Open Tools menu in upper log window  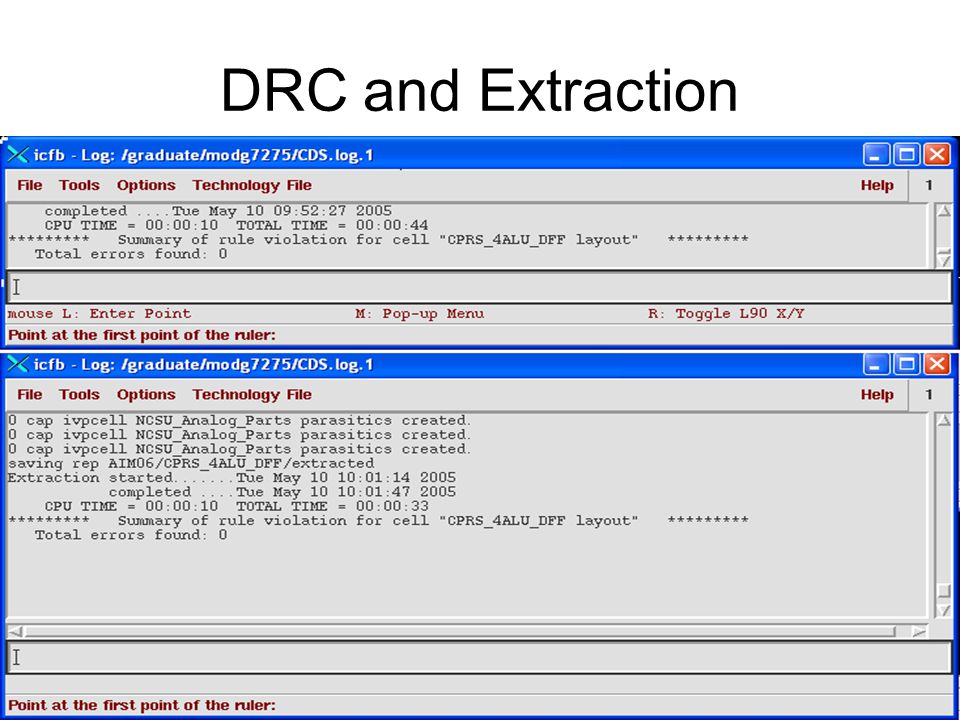(79, 186)
